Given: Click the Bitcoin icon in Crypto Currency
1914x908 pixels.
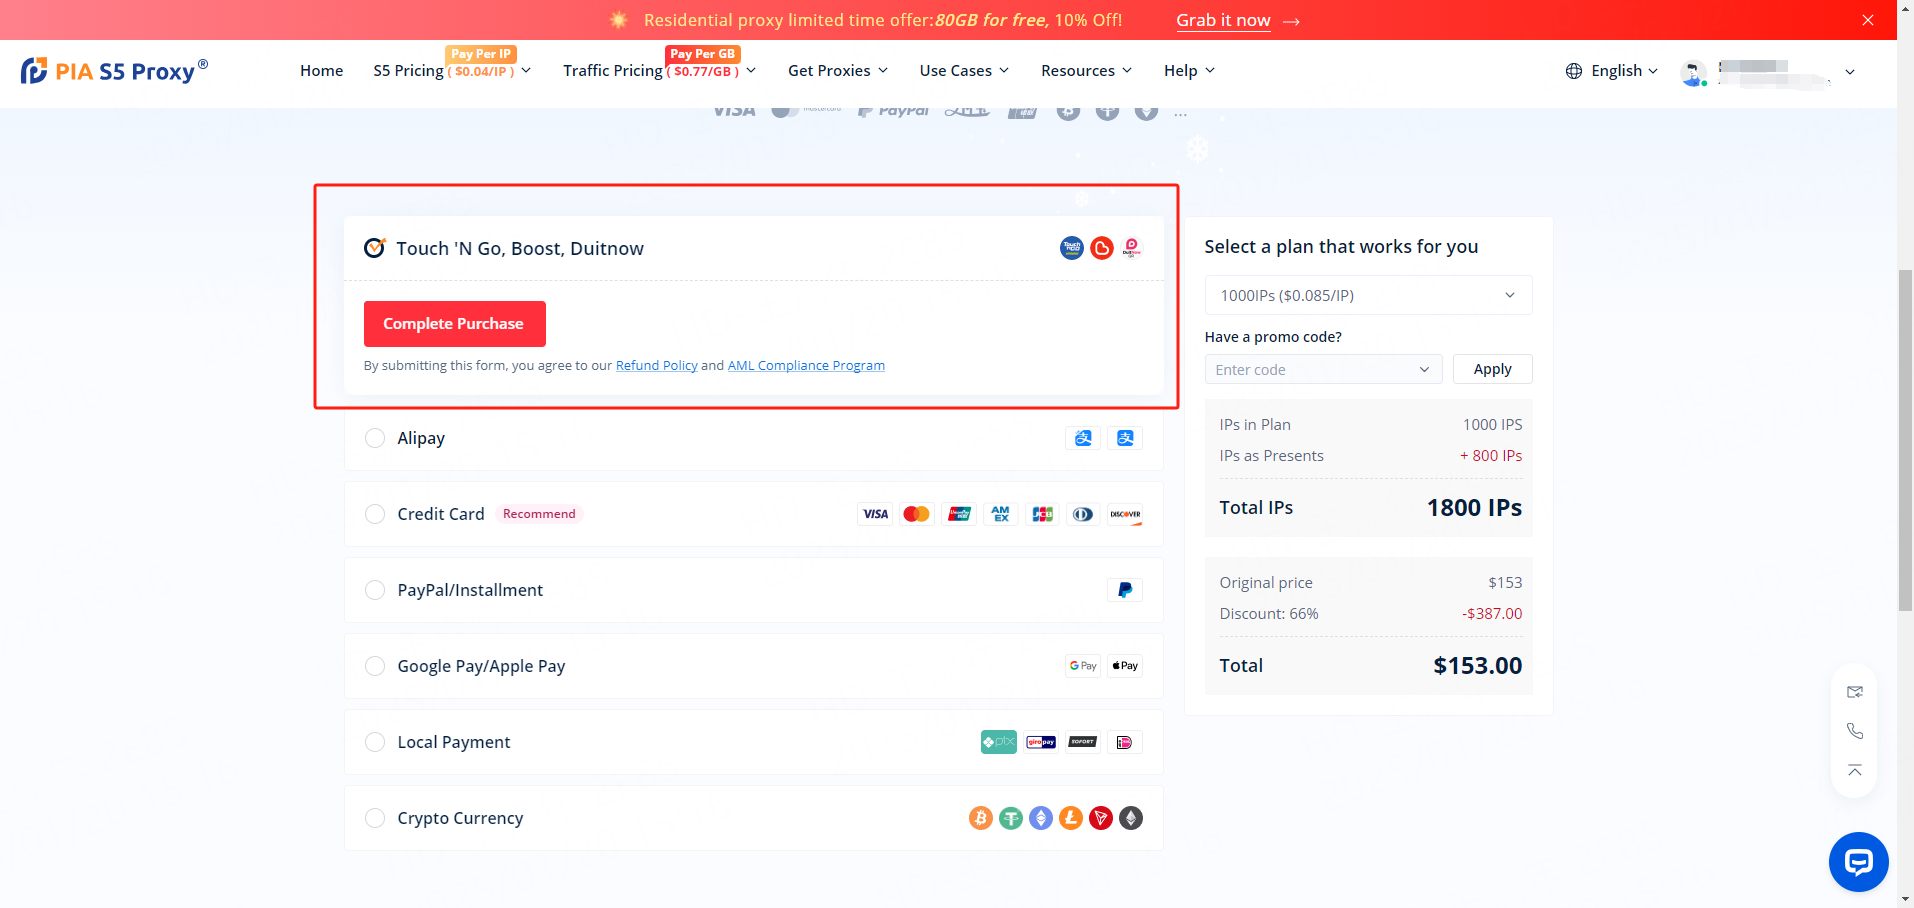Looking at the screenshot, I should [980, 818].
